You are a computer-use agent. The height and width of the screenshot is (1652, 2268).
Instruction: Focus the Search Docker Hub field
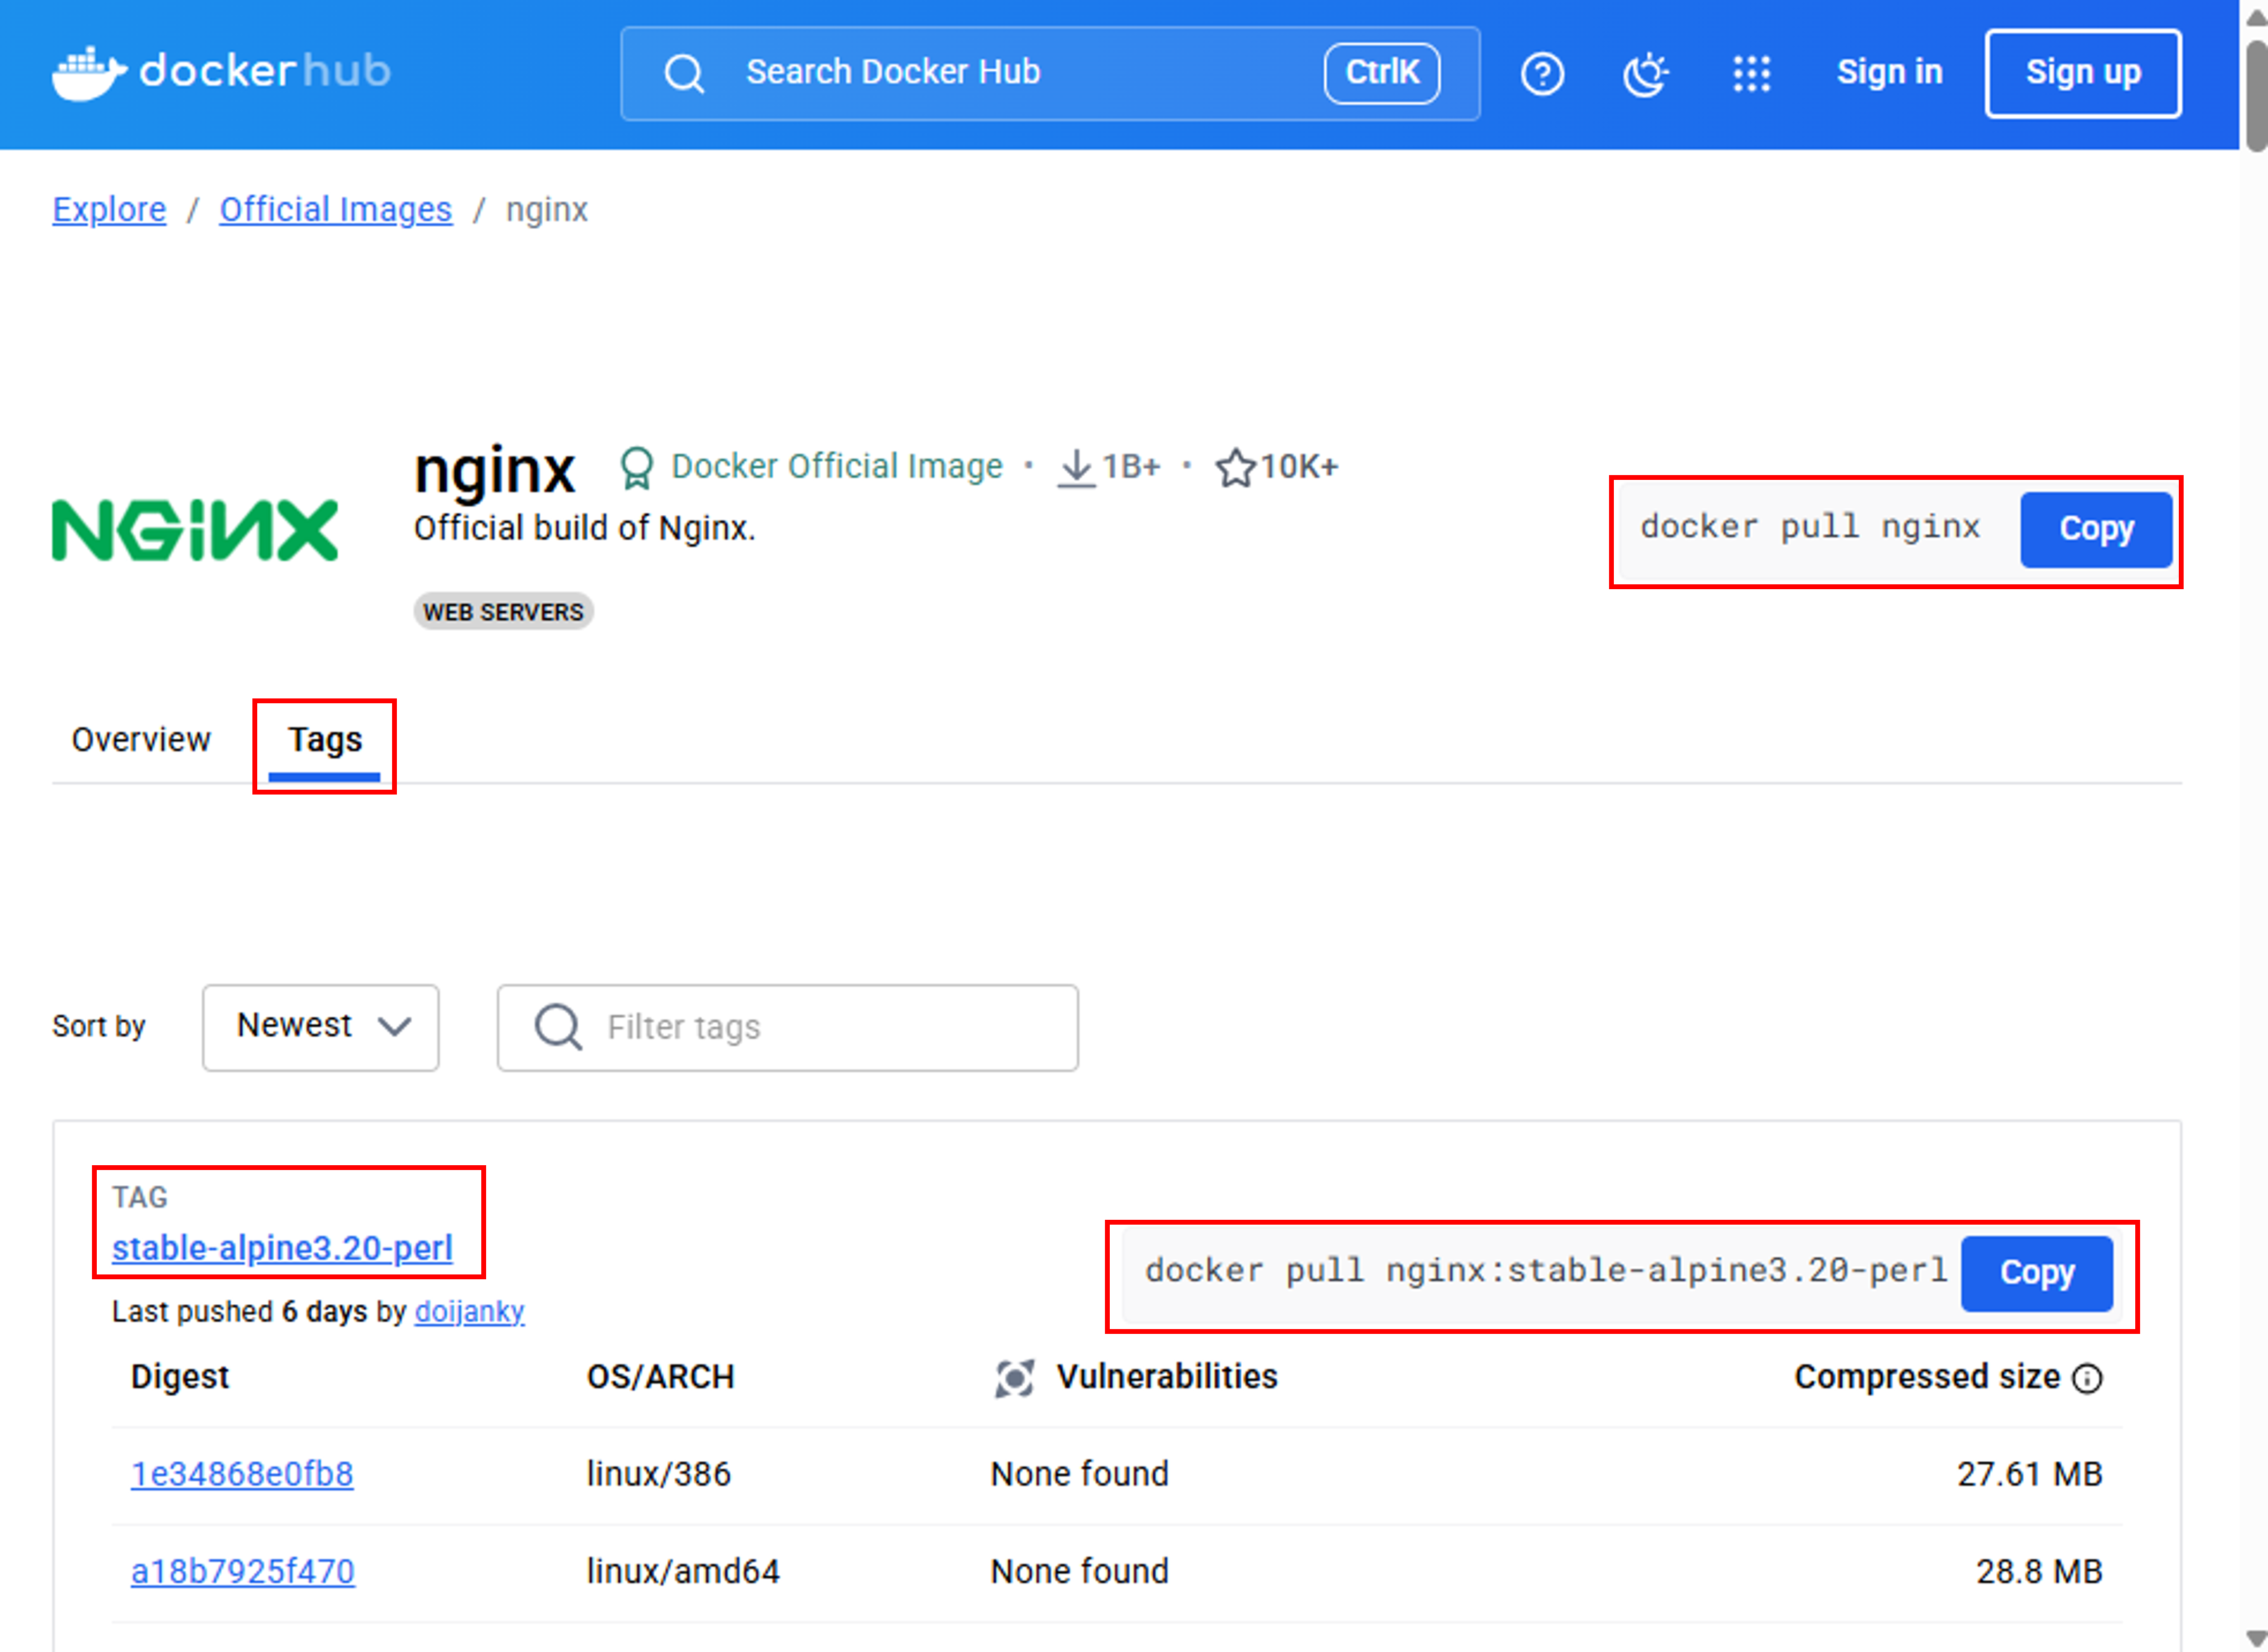pos(1050,73)
